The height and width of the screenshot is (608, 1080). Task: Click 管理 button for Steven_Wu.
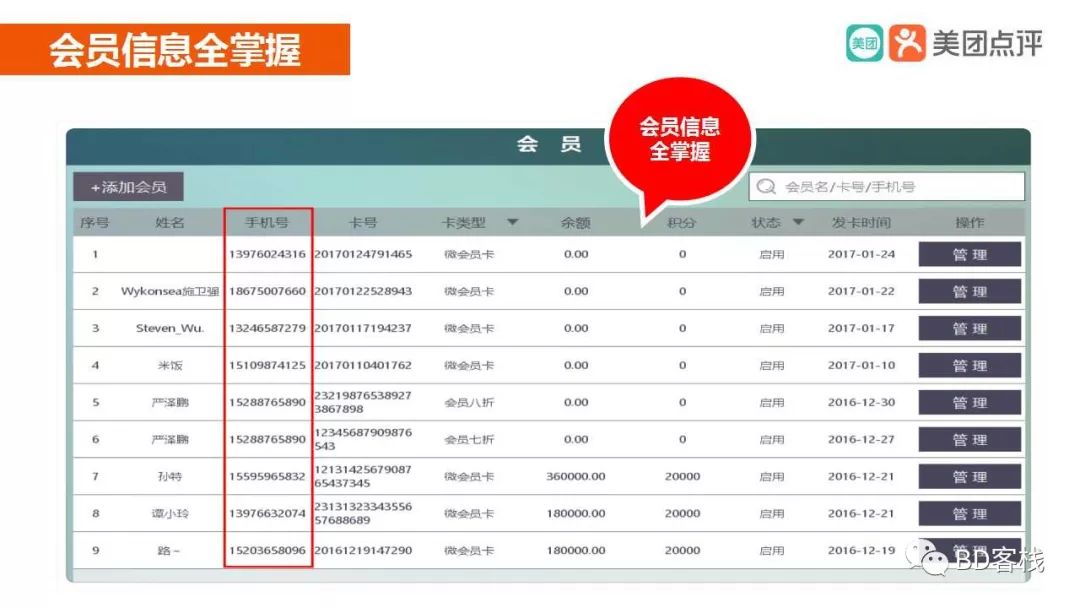pyautogui.click(x=969, y=329)
